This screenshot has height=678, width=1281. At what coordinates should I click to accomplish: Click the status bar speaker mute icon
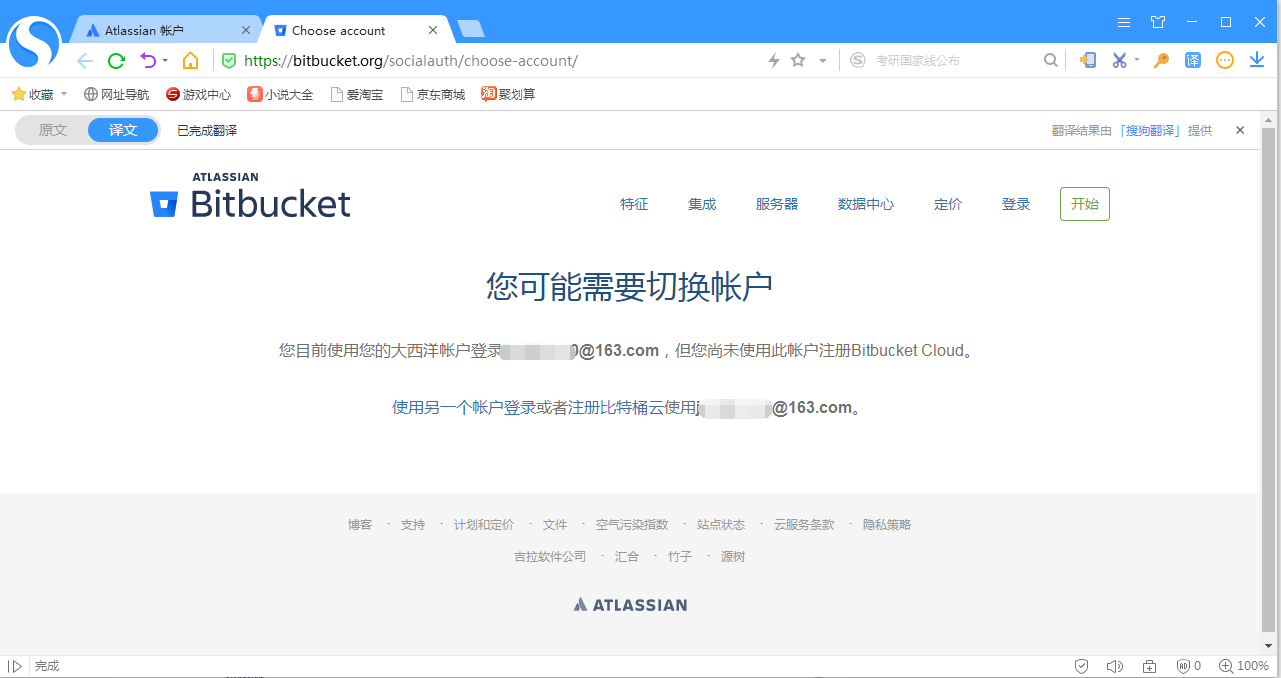1115,666
